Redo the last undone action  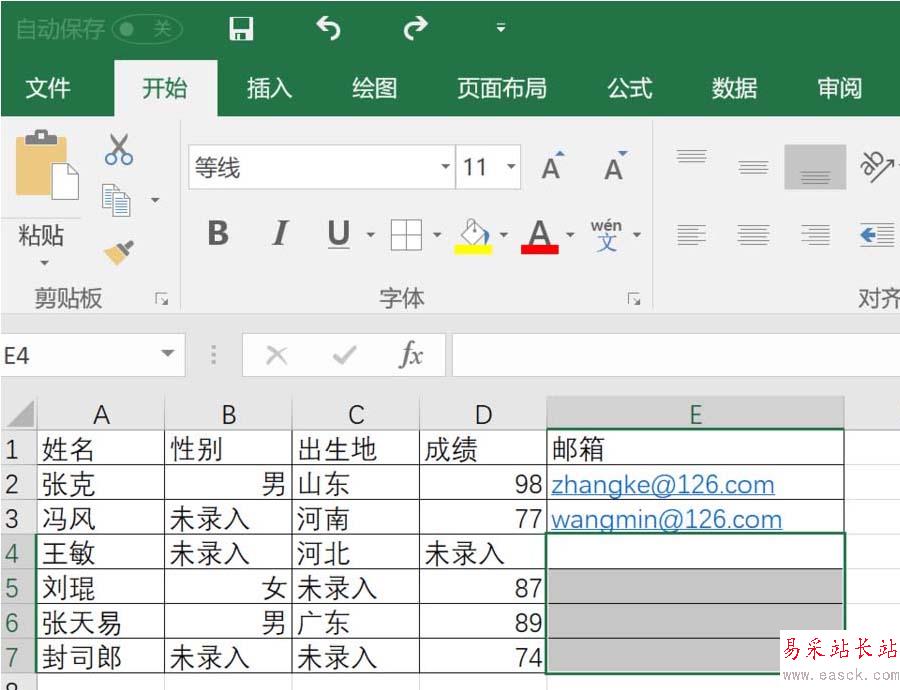415,28
